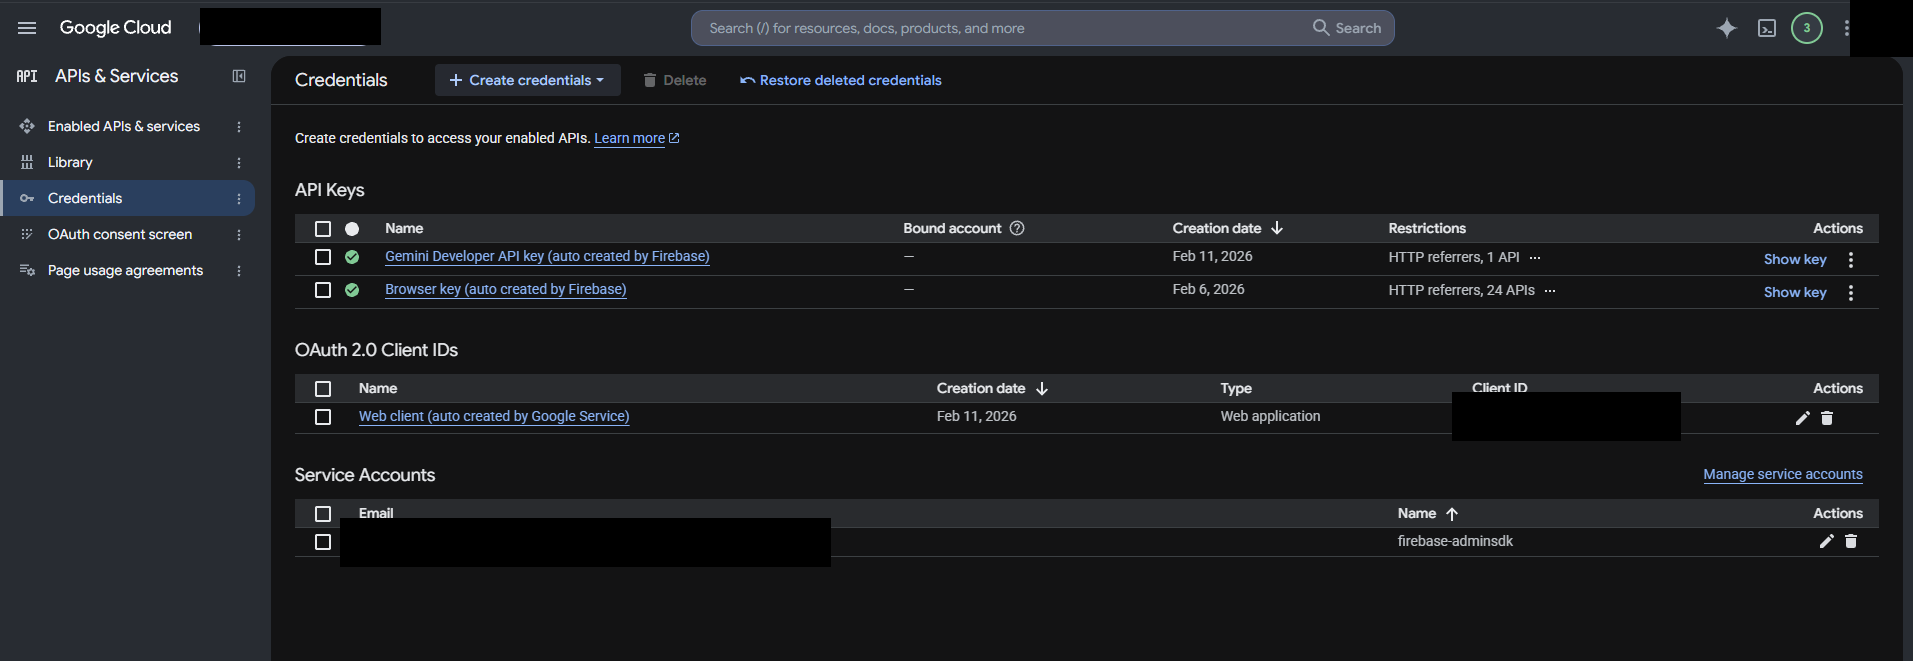
Task: Go to Enabled APIs & services
Action: (124, 126)
